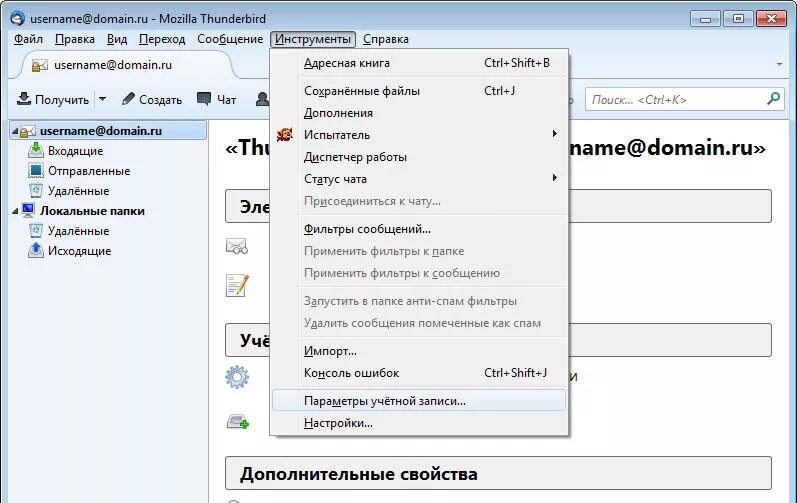Click the Испытатель pirate icon in menu

point(285,135)
